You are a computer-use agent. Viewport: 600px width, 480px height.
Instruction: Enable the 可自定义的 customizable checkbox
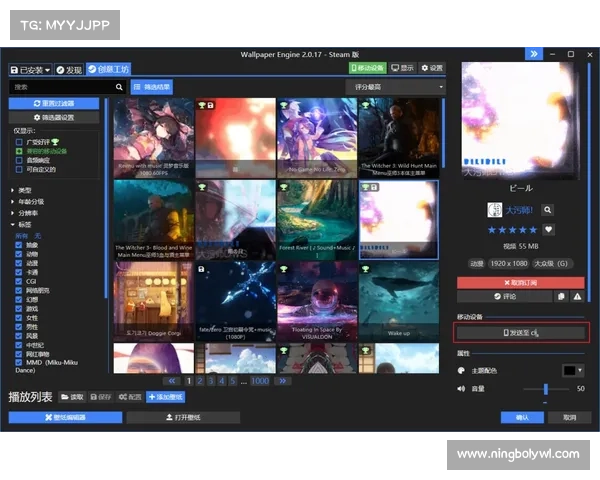pos(19,170)
